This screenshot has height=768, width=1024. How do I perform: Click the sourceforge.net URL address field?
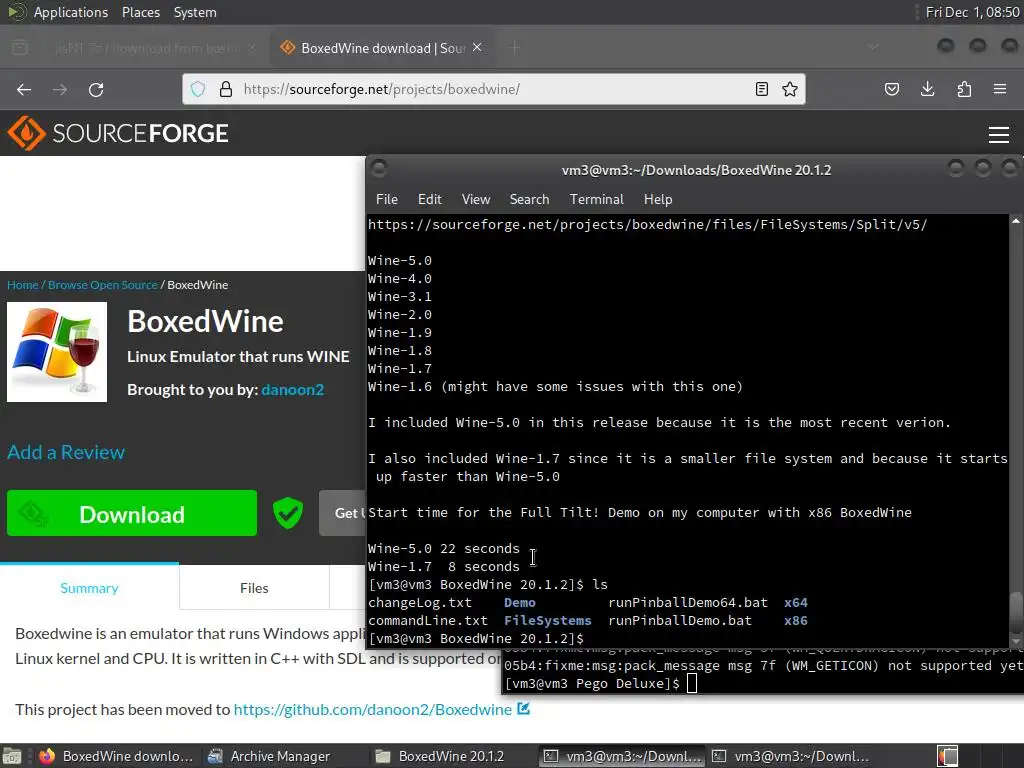[493, 89]
